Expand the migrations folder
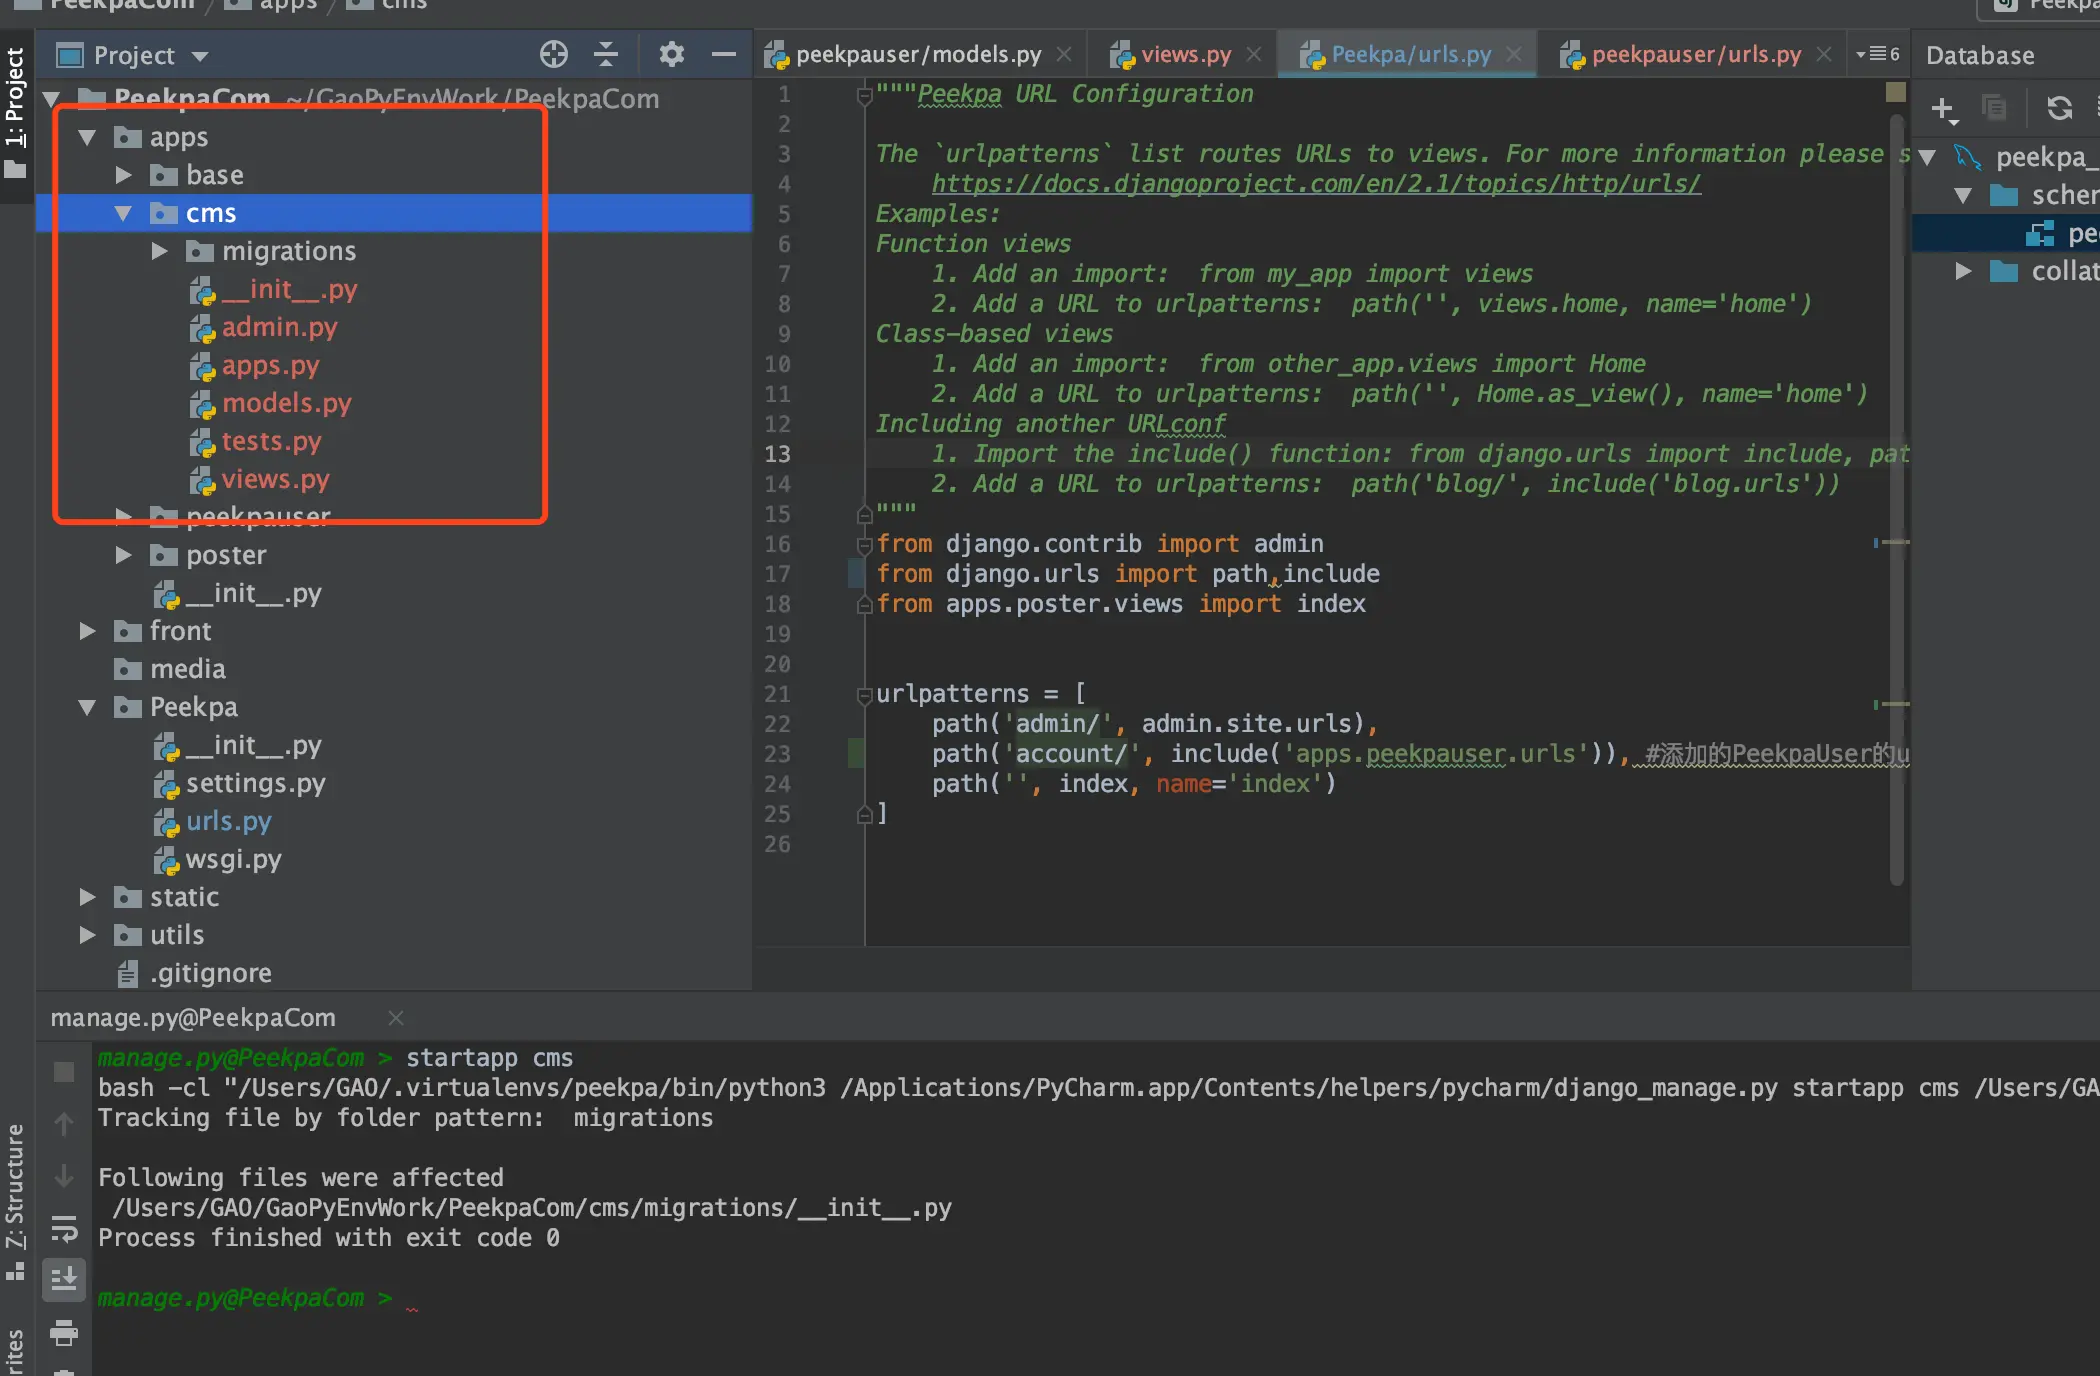The image size is (2100, 1376). pos(159,251)
